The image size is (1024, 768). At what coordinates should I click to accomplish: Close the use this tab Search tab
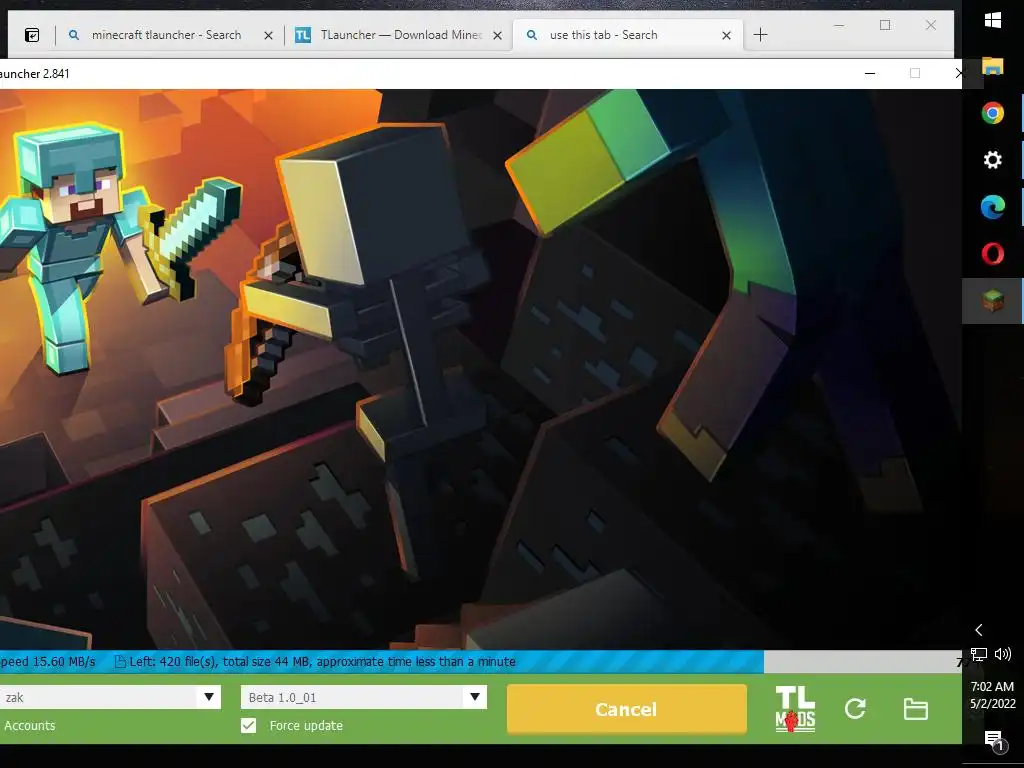pyautogui.click(x=726, y=35)
